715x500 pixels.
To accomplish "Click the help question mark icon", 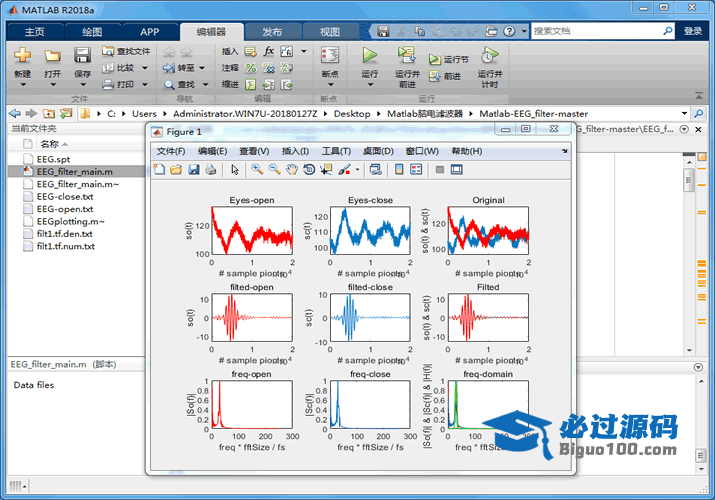I will point(509,31).
